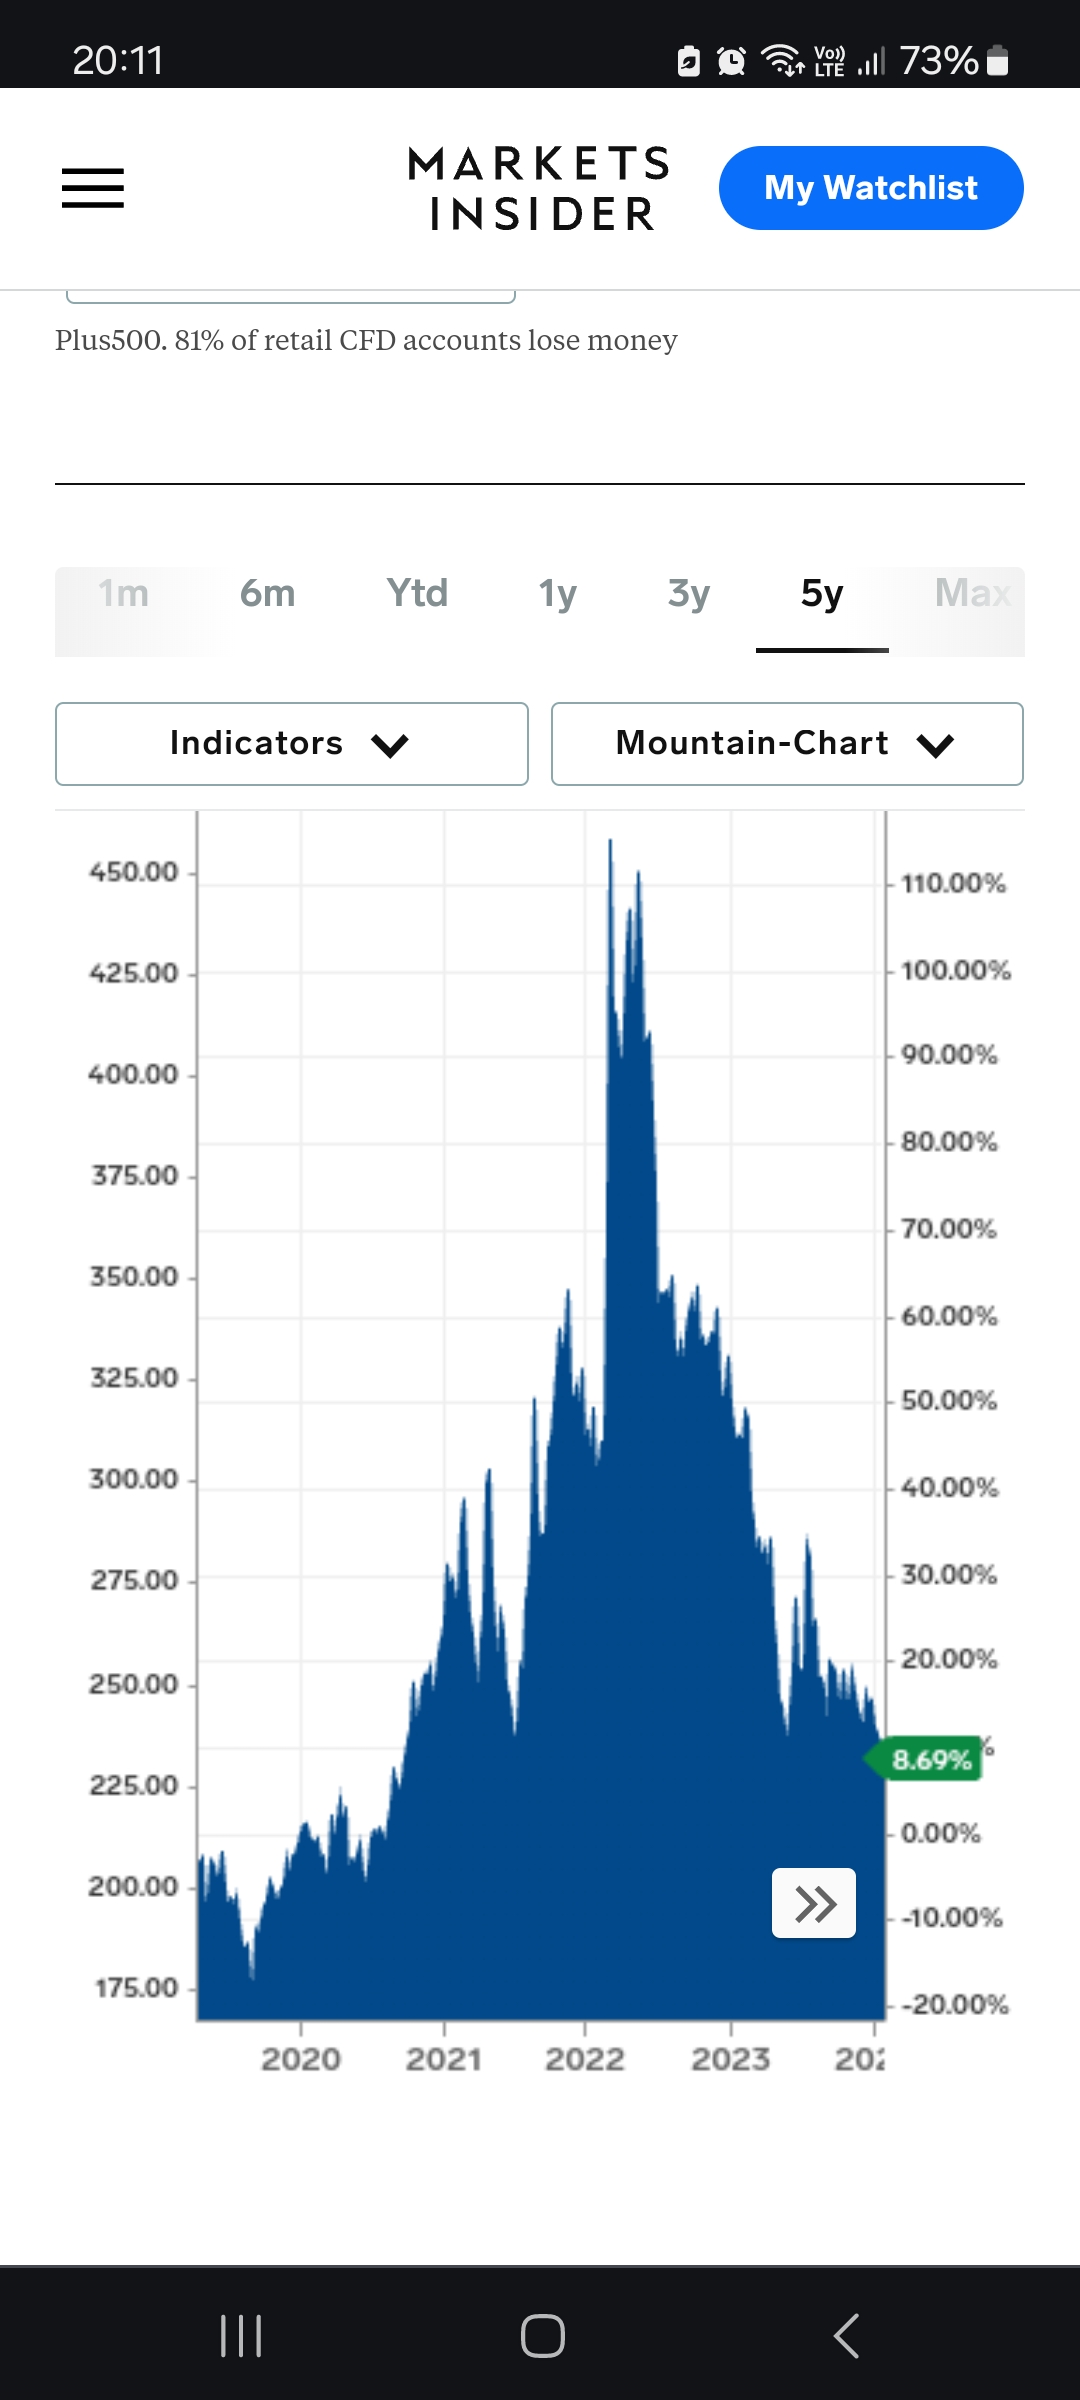
Task: Open the Mountain-Chart type dropdown
Action: point(787,744)
